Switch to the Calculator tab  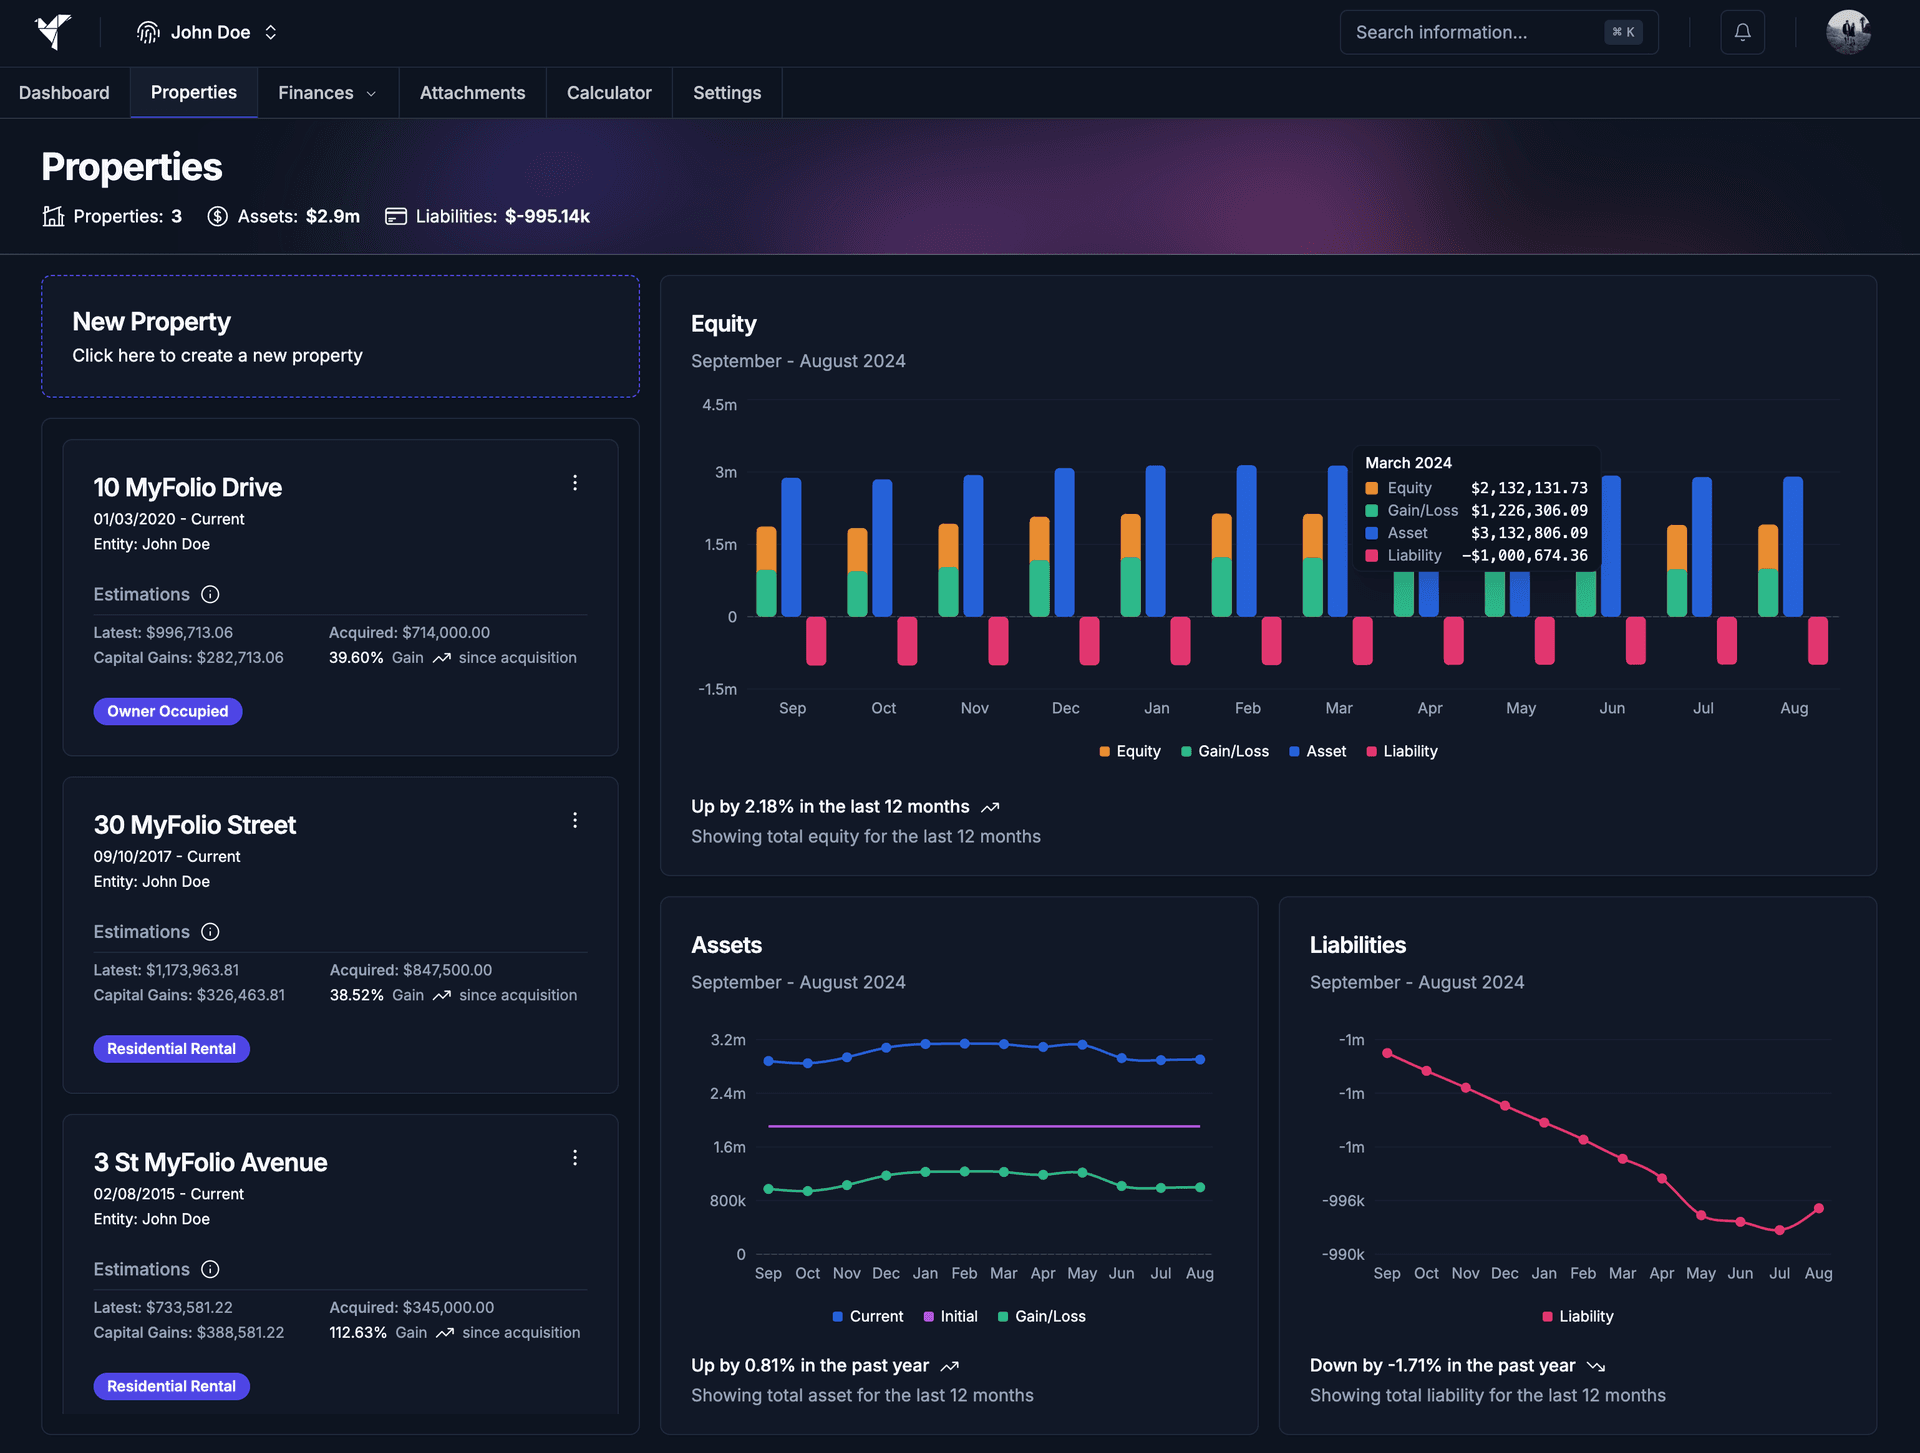(x=607, y=92)
